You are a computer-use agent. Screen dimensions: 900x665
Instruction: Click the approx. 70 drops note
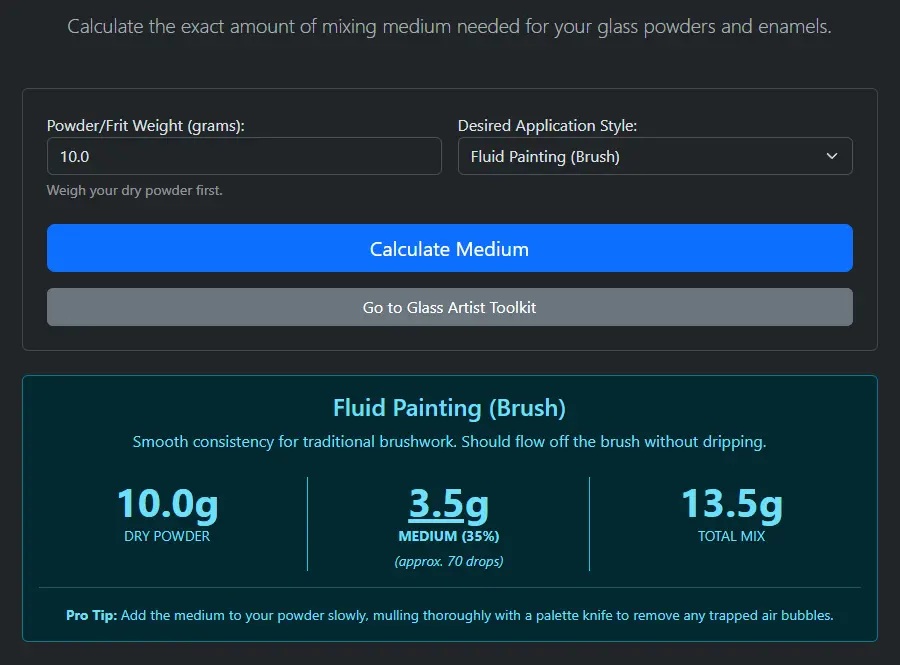tap(450, 561)
